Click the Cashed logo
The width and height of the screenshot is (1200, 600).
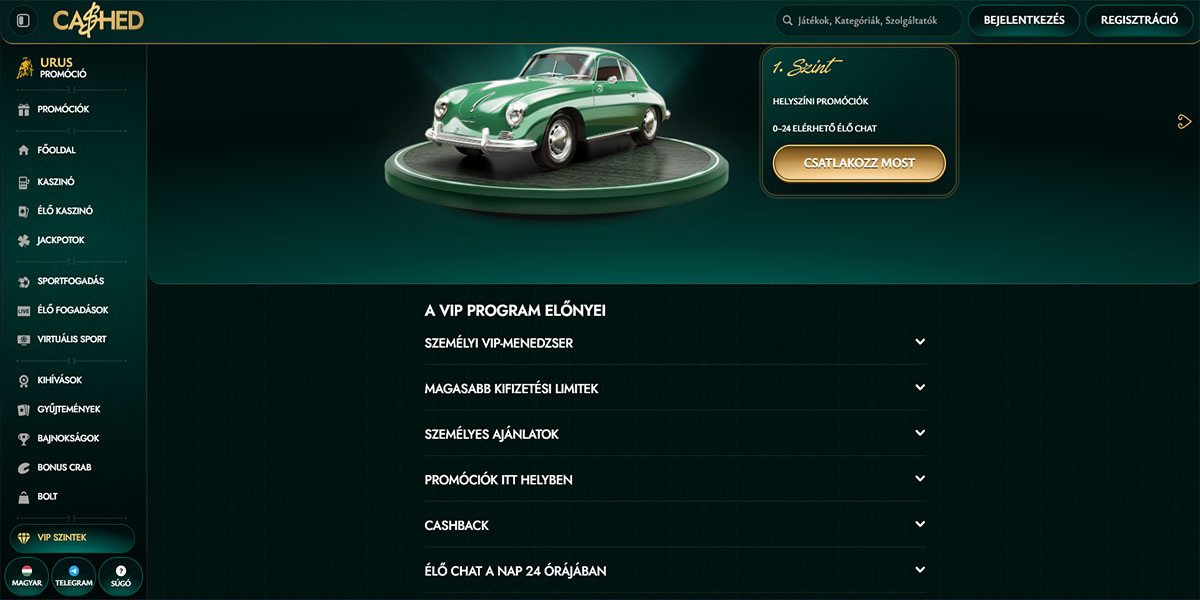[98, 20]
